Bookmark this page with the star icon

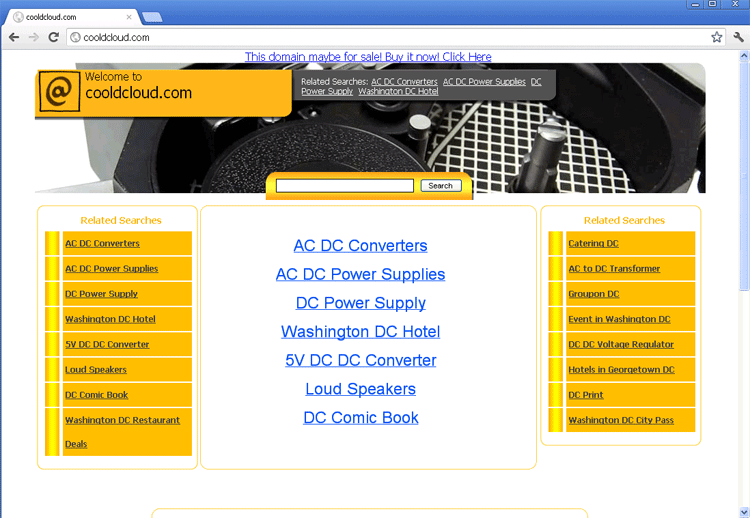pos(716,37)
